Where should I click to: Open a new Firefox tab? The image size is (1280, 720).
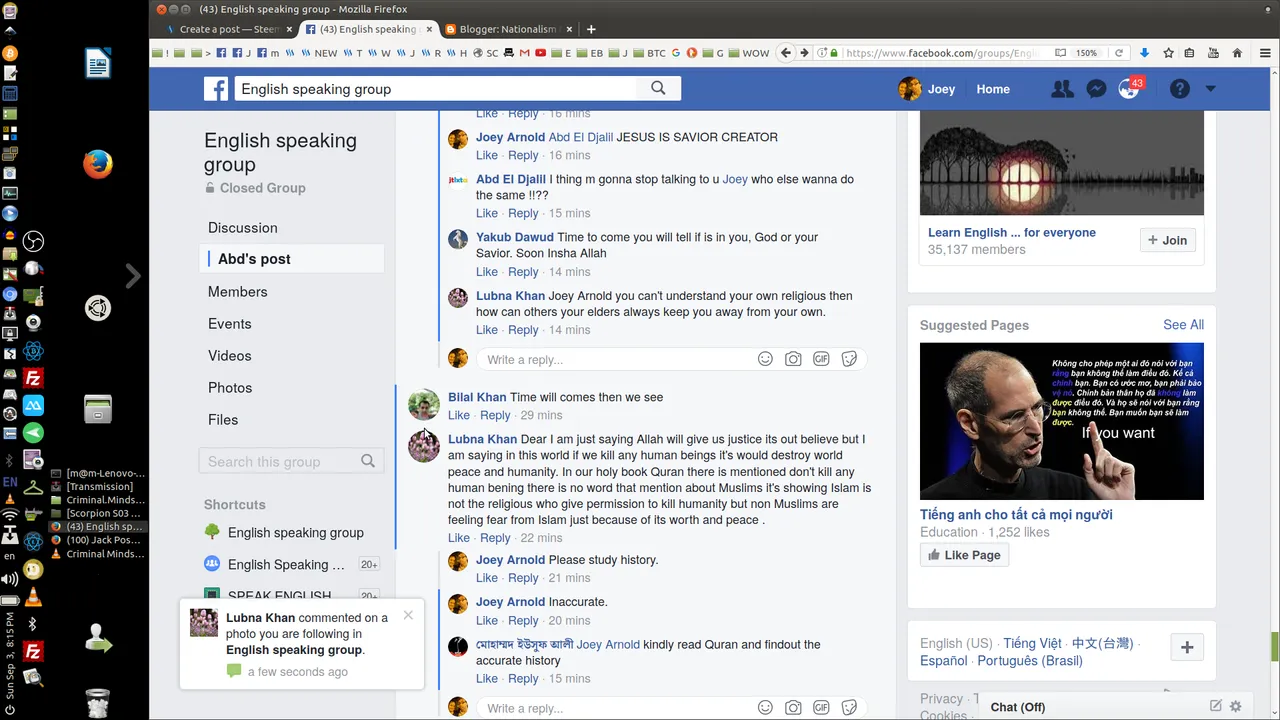pos(591,29)
